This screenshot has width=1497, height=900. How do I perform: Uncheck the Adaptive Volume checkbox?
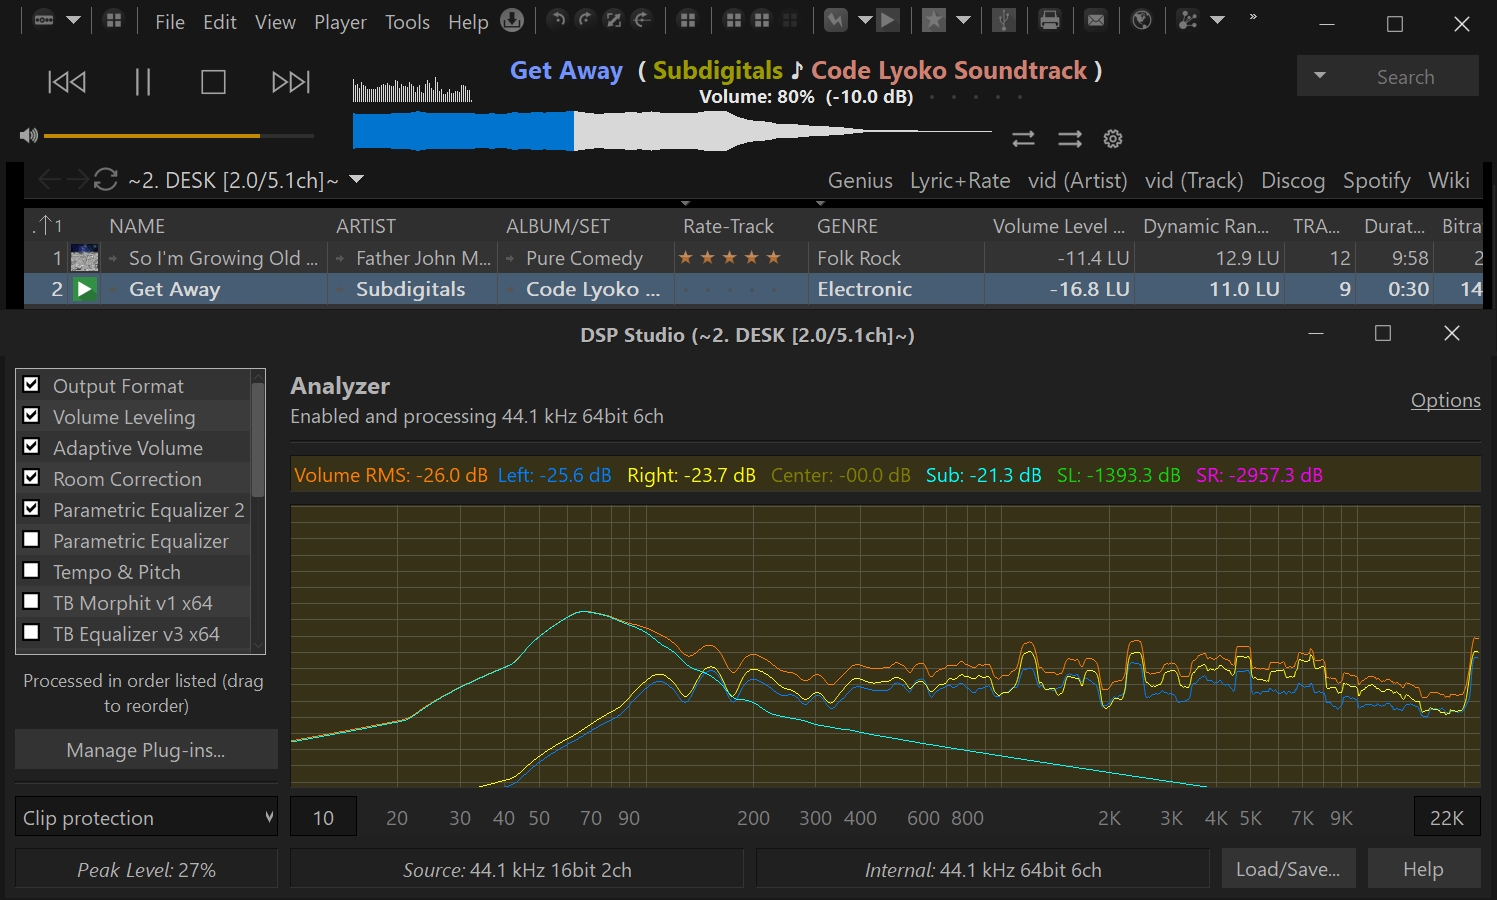(31, 447)
